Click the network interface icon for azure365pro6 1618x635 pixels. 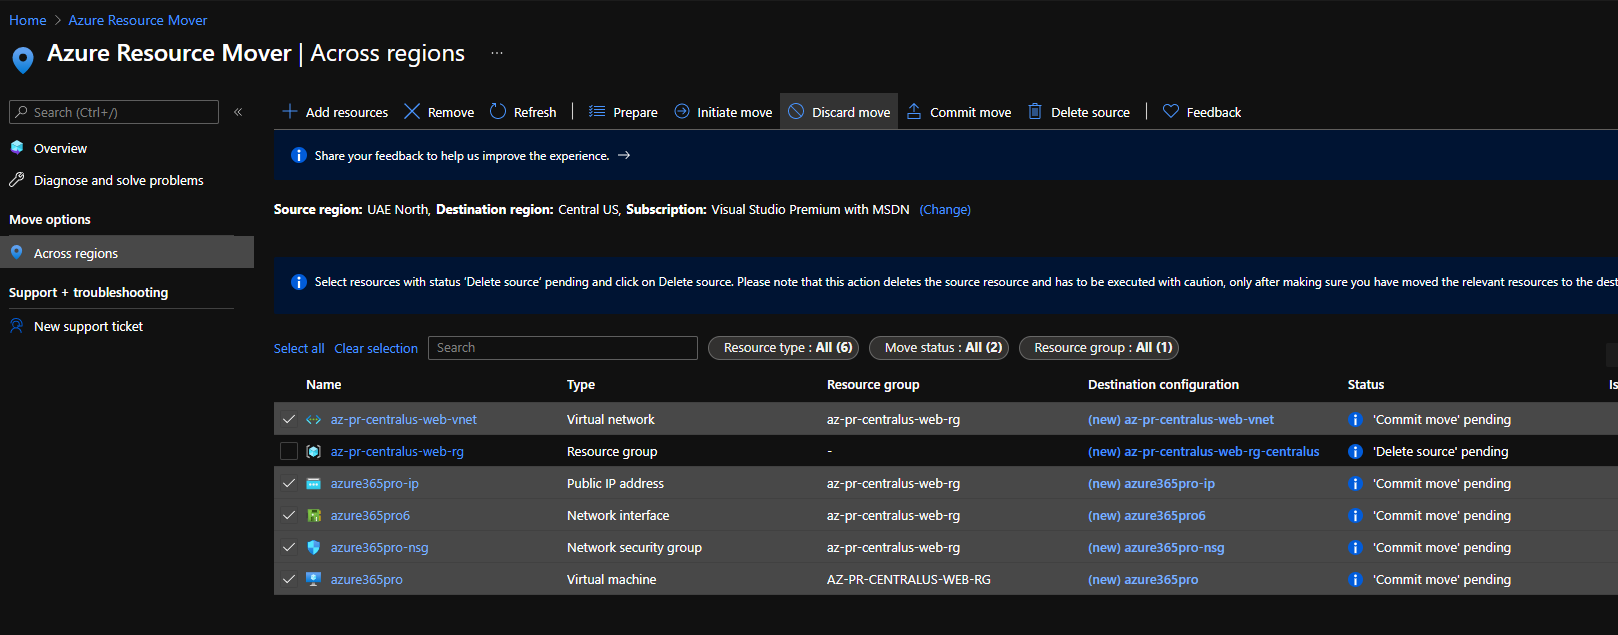coord(314,516)
